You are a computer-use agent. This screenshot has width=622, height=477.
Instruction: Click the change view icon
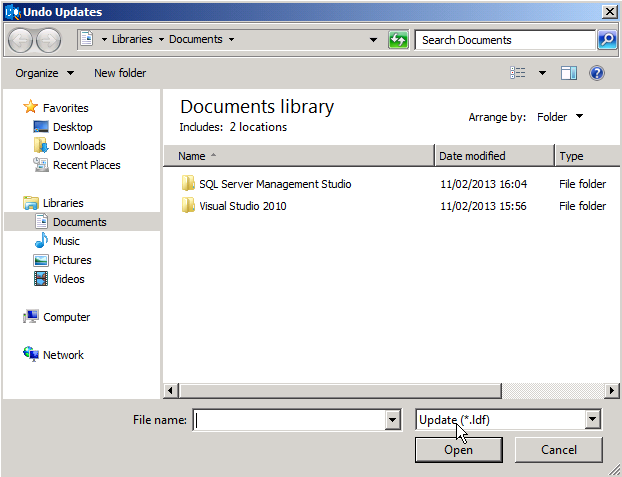click(x=518, y=73)
